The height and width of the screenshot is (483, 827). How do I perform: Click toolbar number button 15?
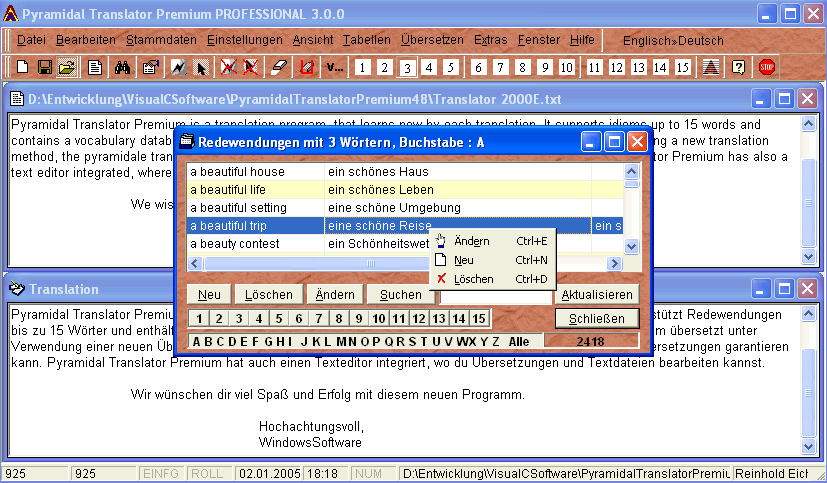(682, 67)
